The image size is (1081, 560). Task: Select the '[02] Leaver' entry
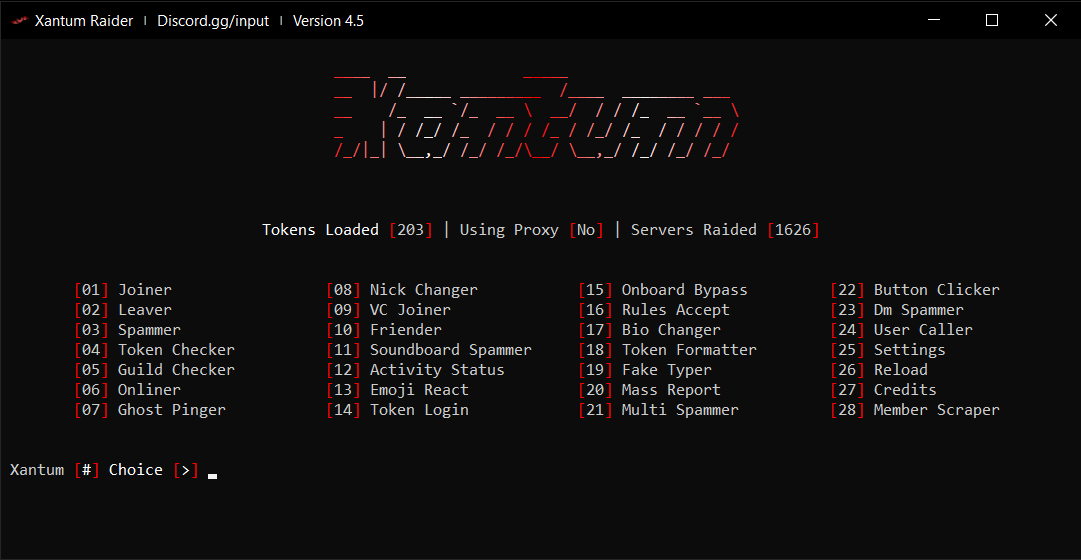(123, 310)
